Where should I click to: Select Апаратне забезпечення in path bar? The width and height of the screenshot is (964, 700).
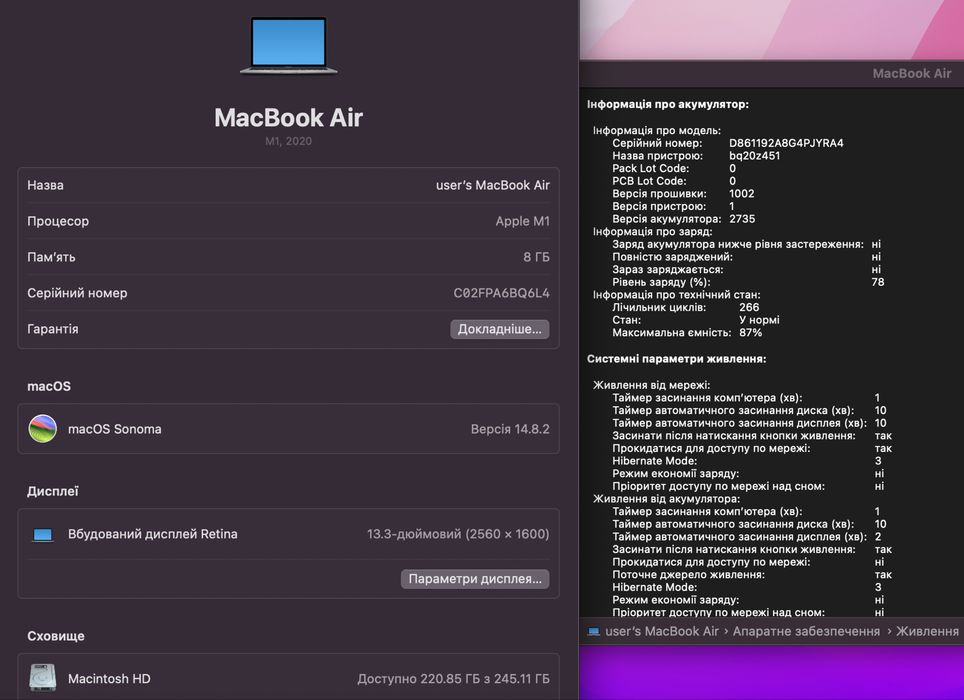pos(806,631)
